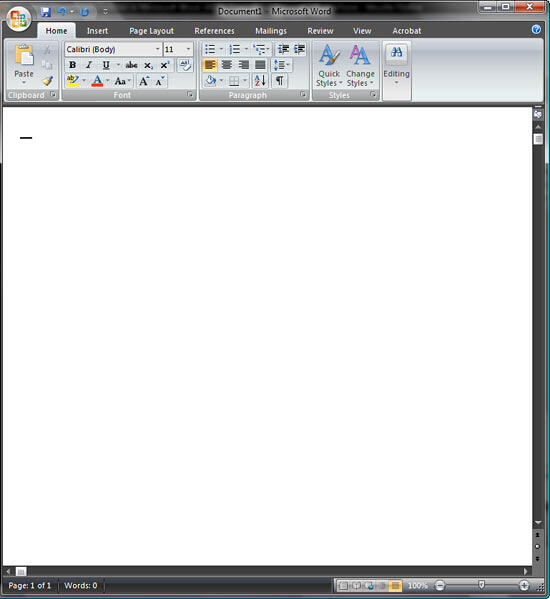
Task: Open the Editing group menu
Action: pyautogui.click(x=396, y=65)
